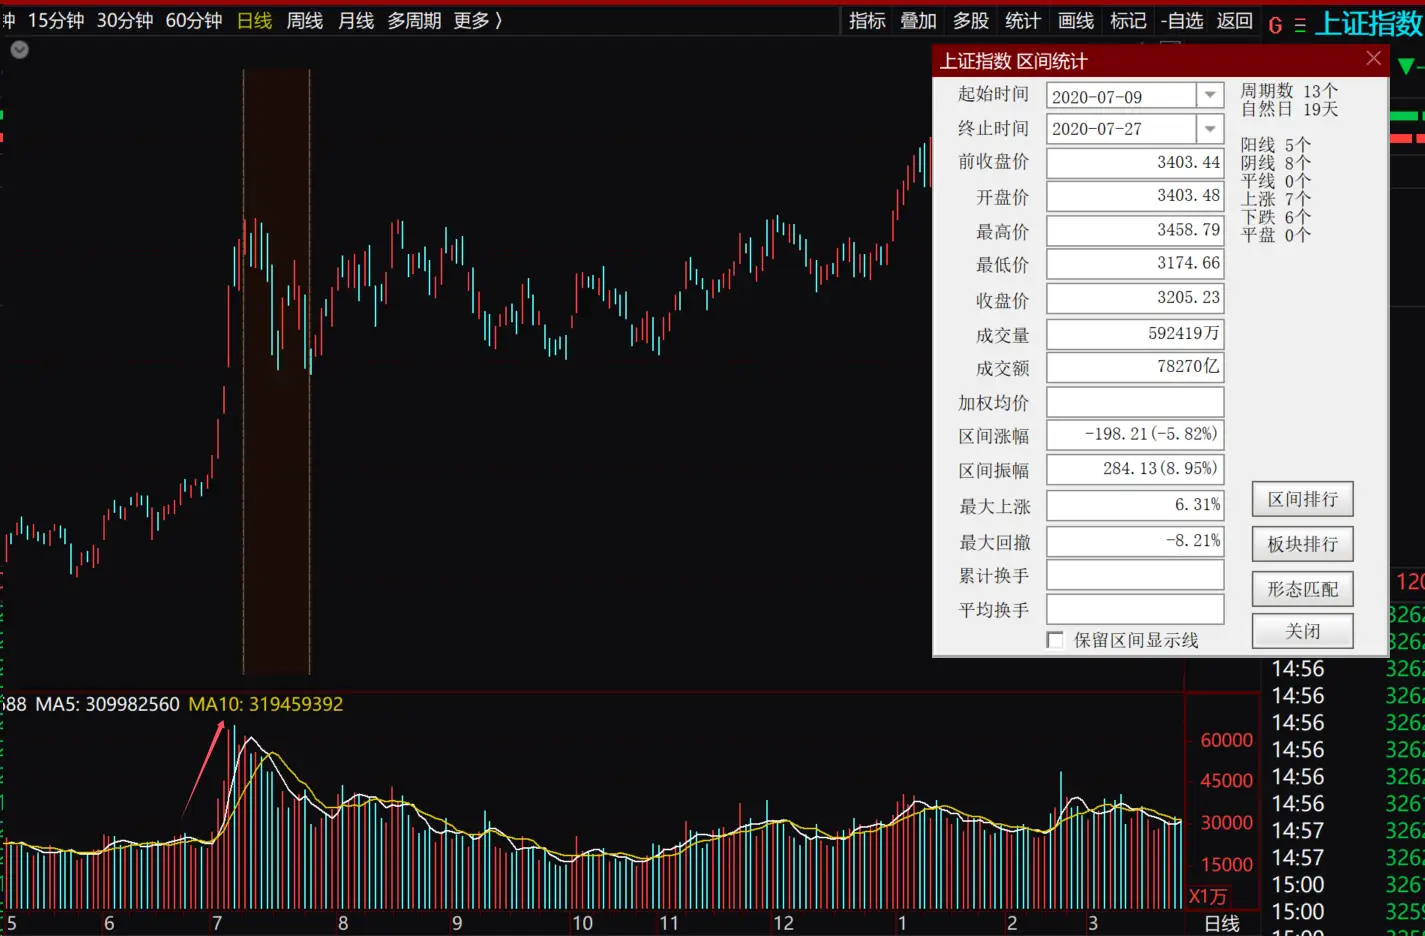Click the 成交量 value 592419万
1425x936 pixels.
coord(1135,334)
